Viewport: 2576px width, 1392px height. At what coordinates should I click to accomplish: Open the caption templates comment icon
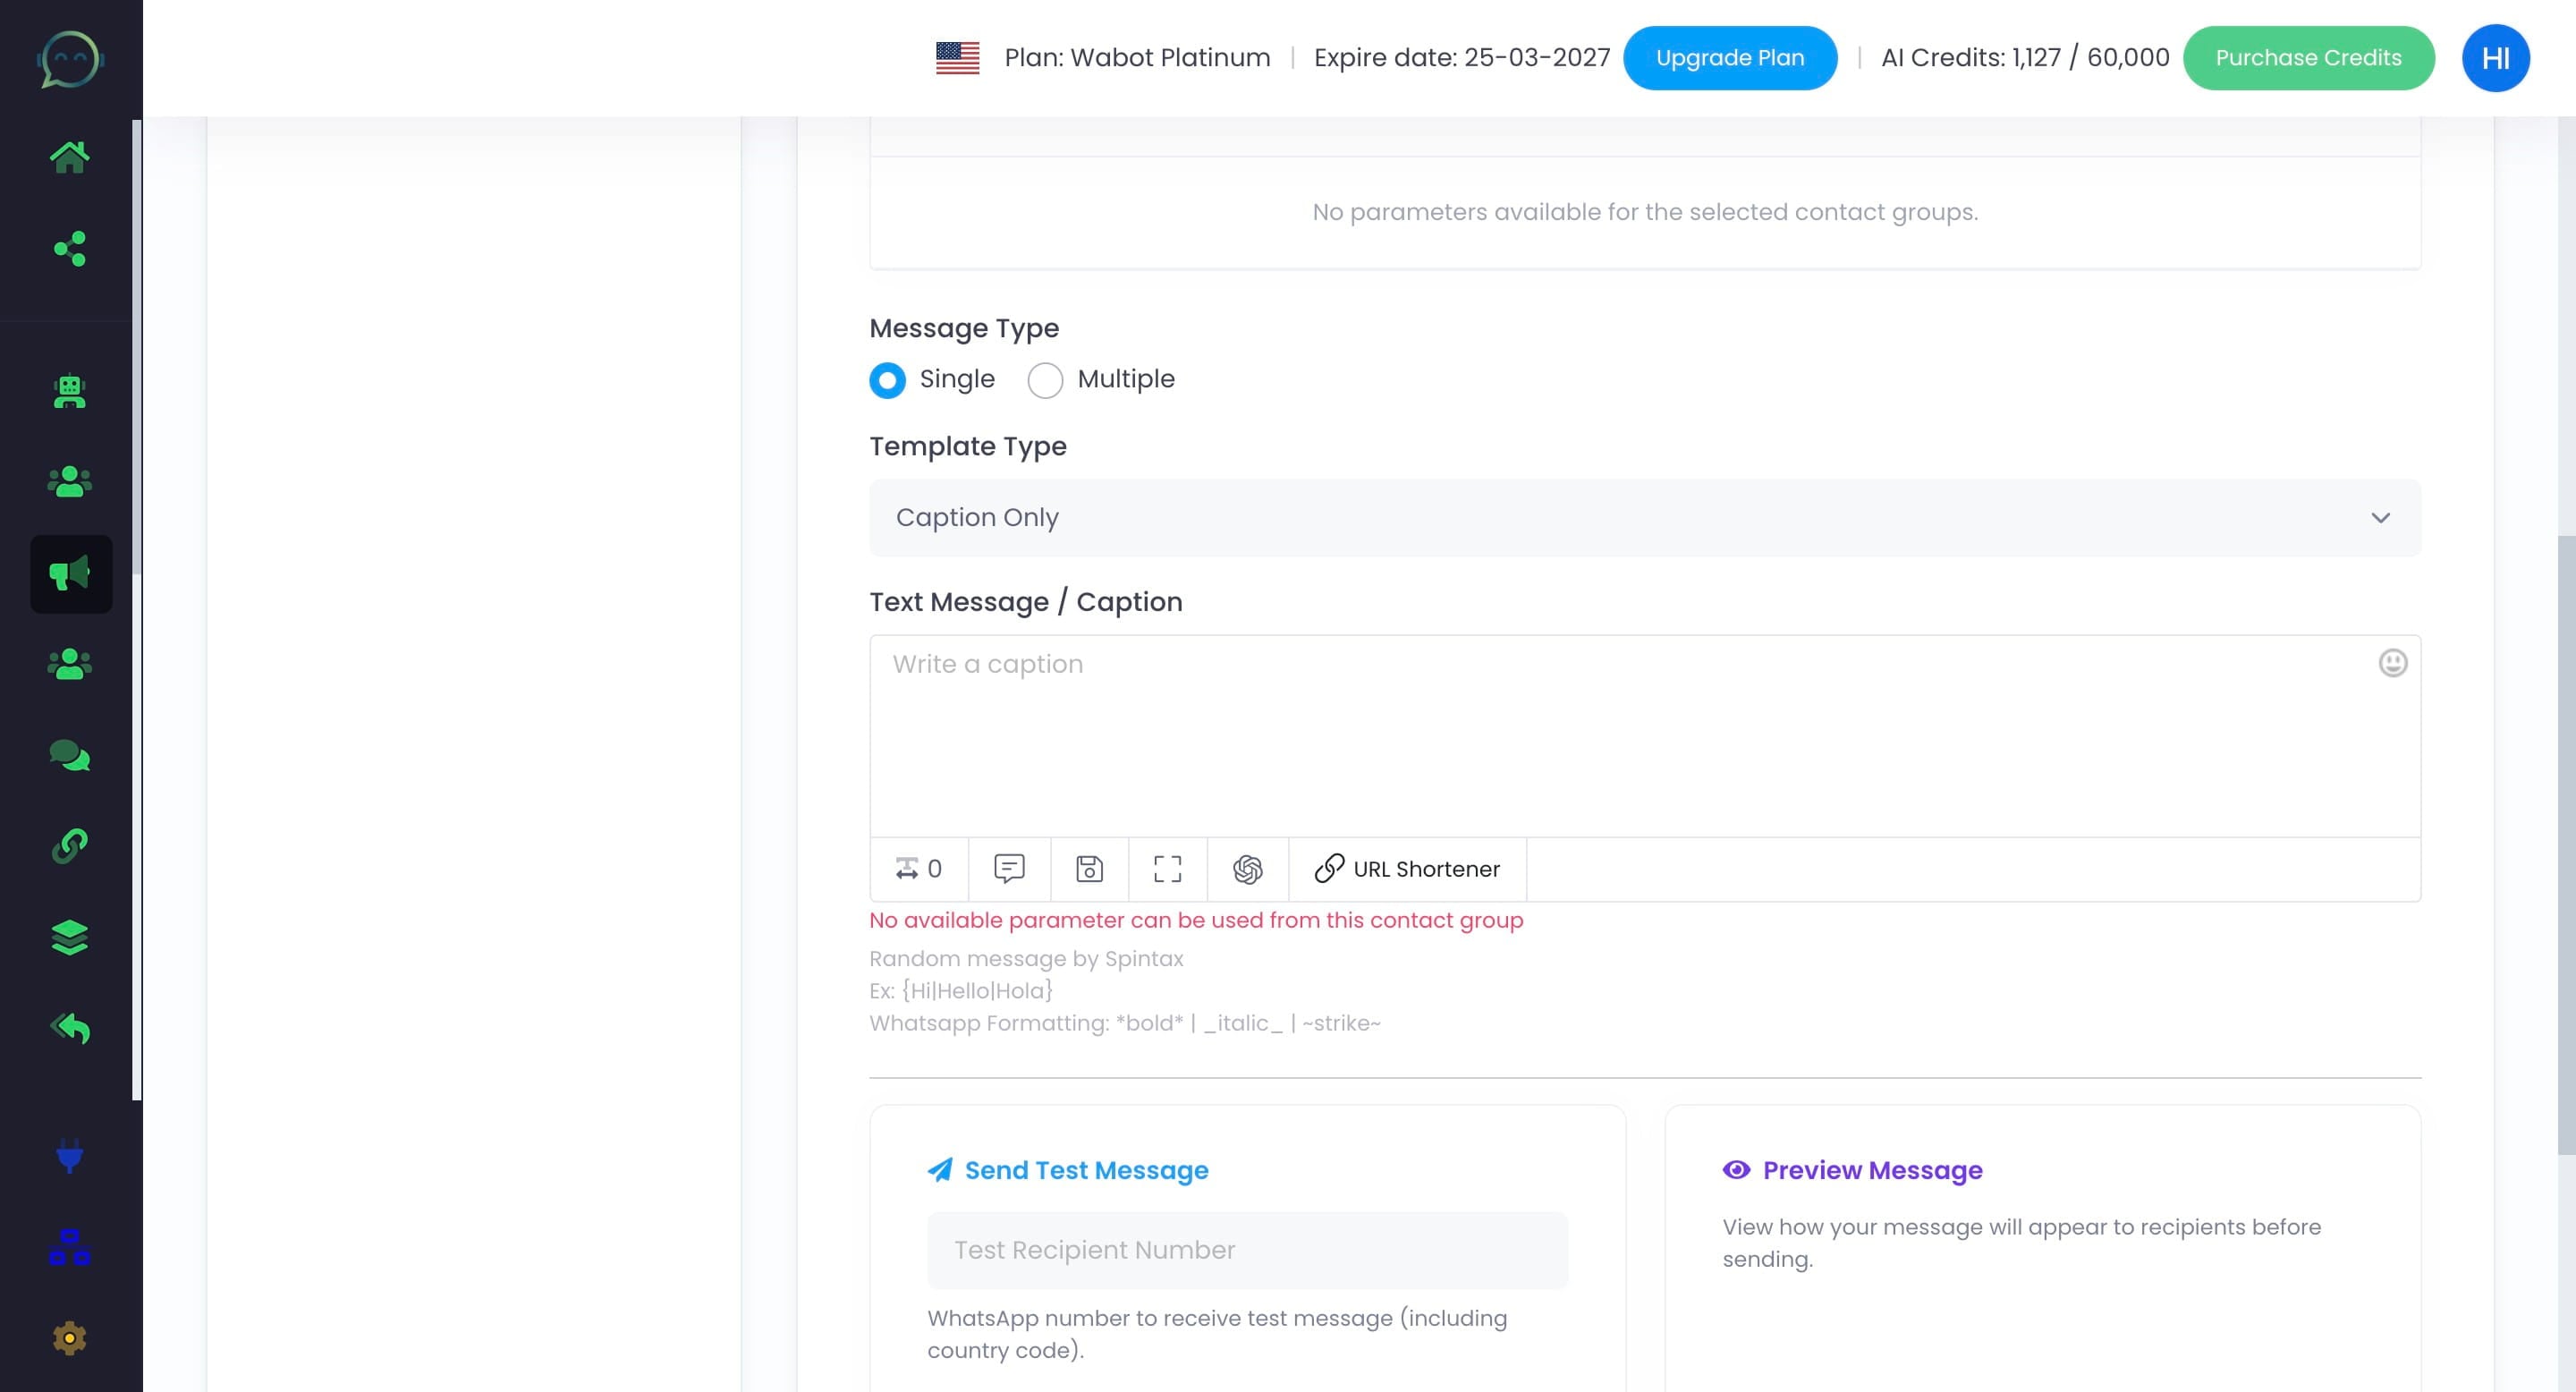tap(1009, 868)
